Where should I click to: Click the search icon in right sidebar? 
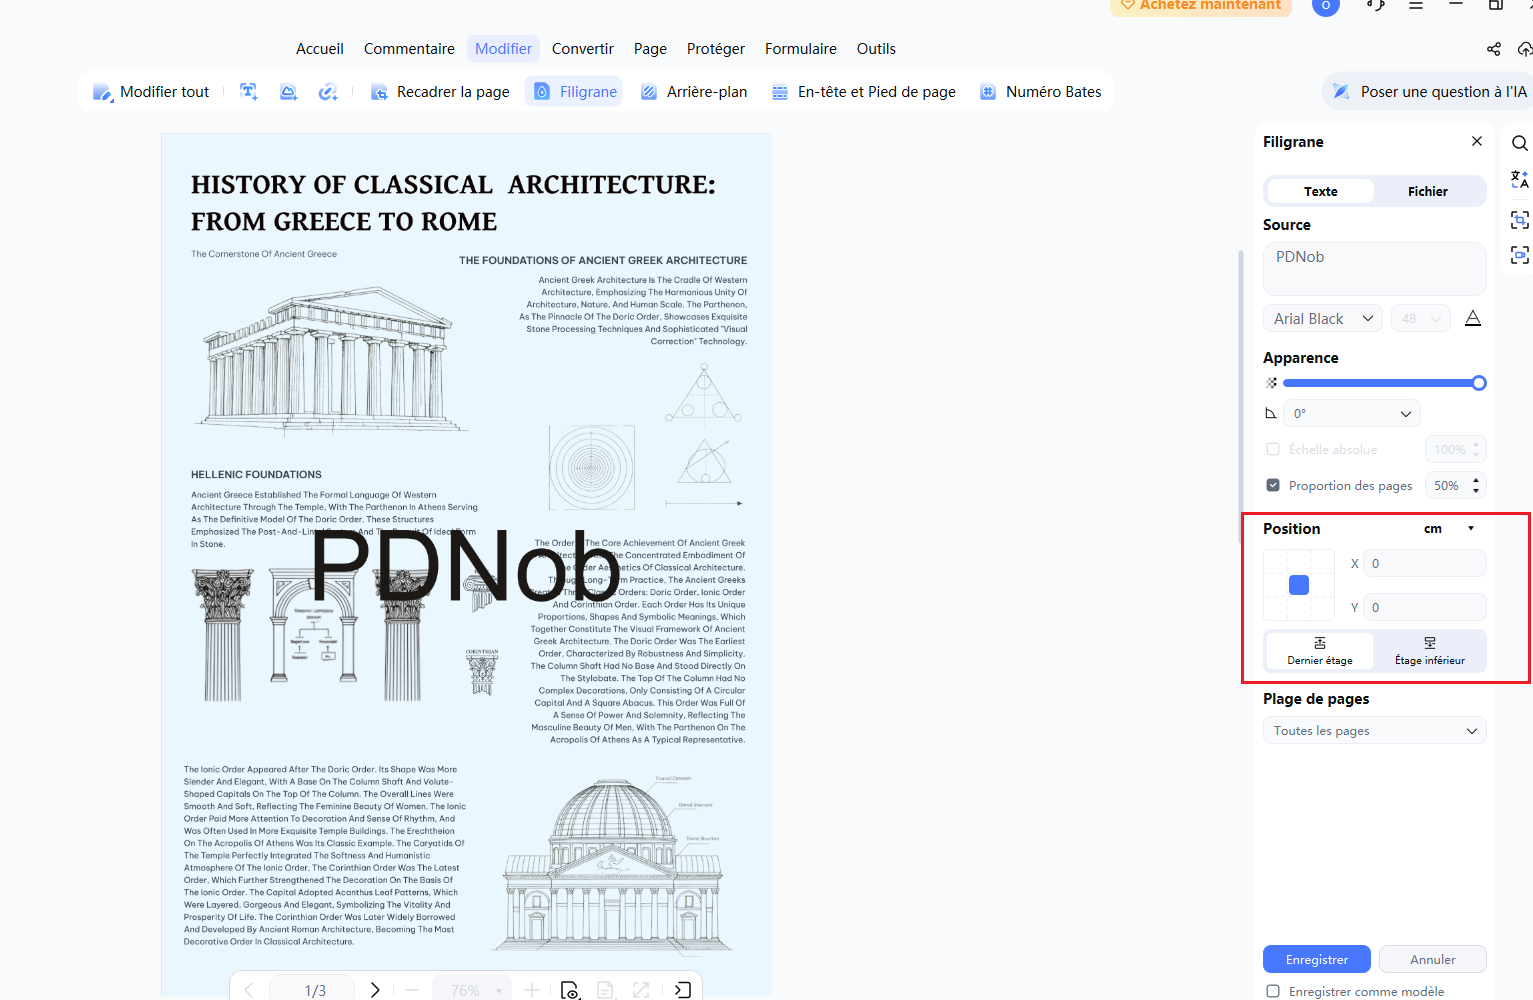click(1519, 143)
